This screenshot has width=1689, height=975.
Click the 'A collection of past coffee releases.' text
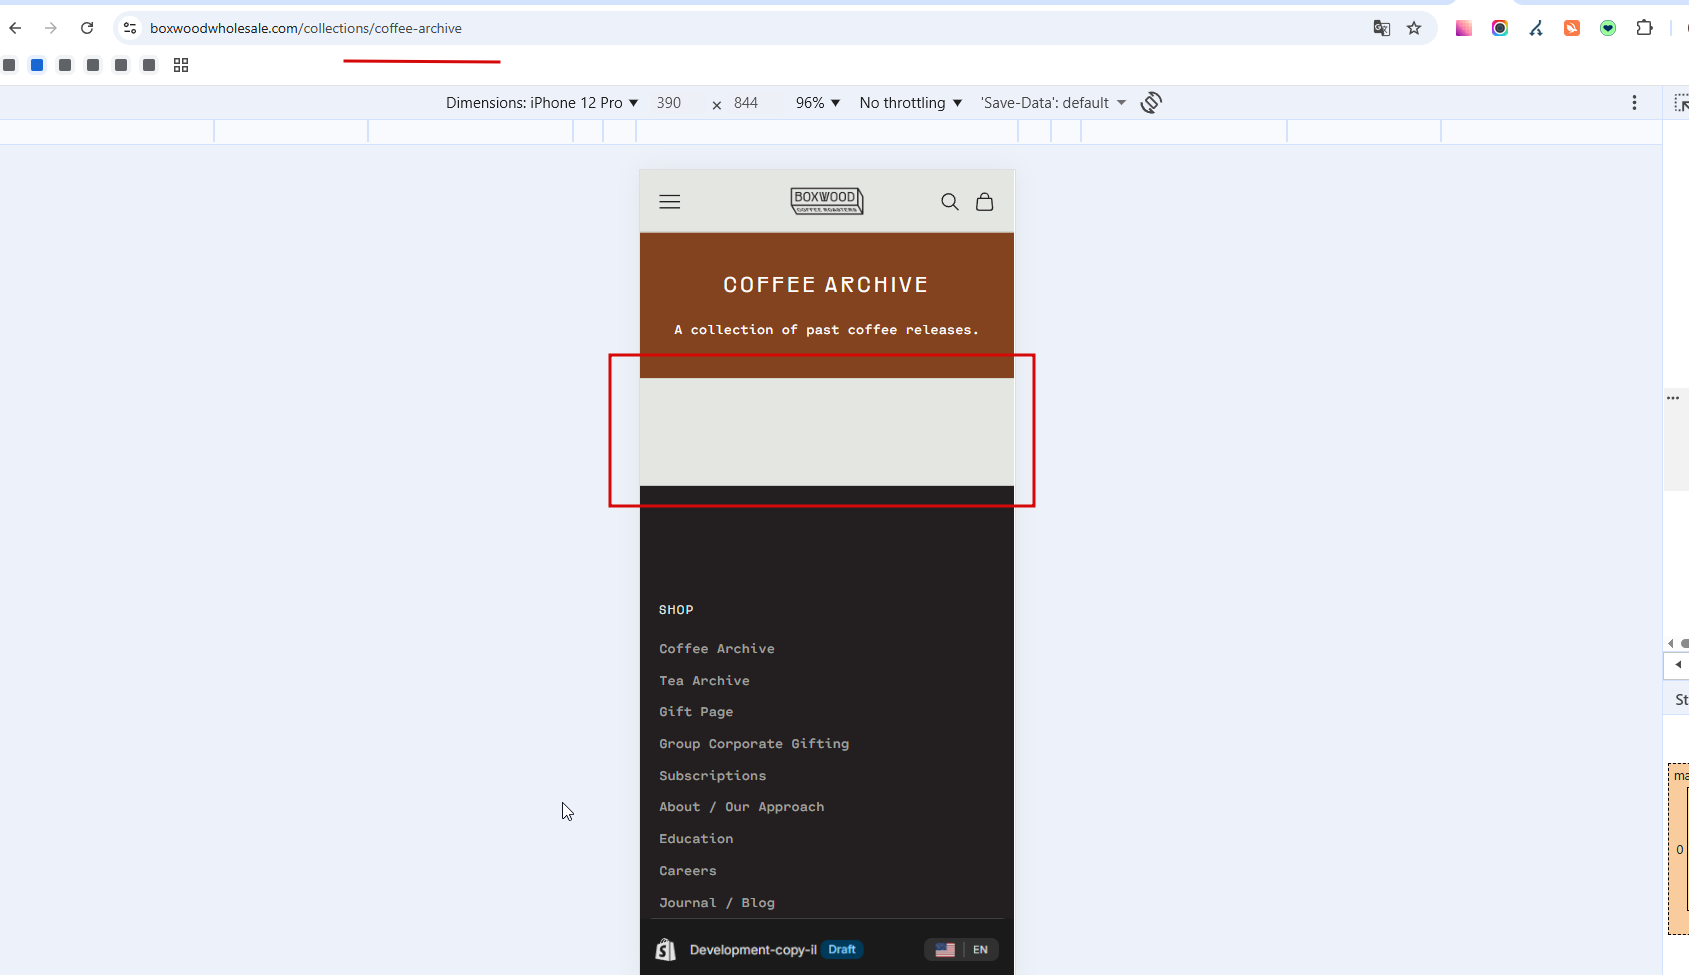[826, 330]
